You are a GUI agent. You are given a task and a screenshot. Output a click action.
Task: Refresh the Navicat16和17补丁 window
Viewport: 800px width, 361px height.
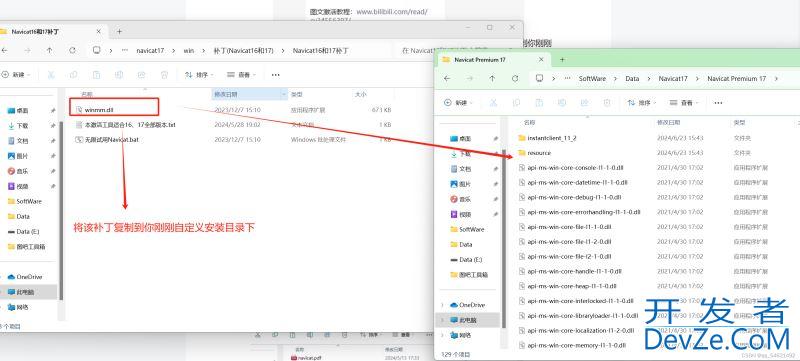(72, 50)
